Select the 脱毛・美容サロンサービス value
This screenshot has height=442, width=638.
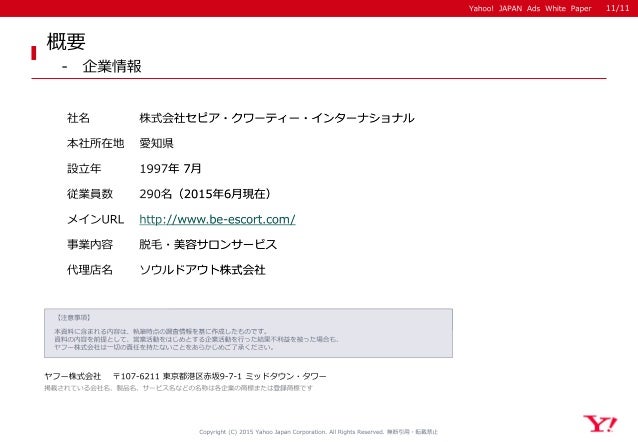pyautogui.click(x=208, y=245)
